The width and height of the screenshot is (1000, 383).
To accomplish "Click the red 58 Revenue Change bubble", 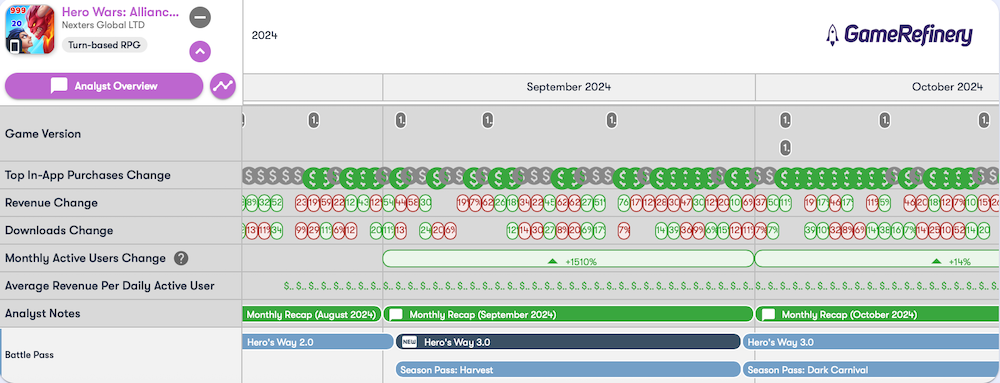I will (413, 203).
